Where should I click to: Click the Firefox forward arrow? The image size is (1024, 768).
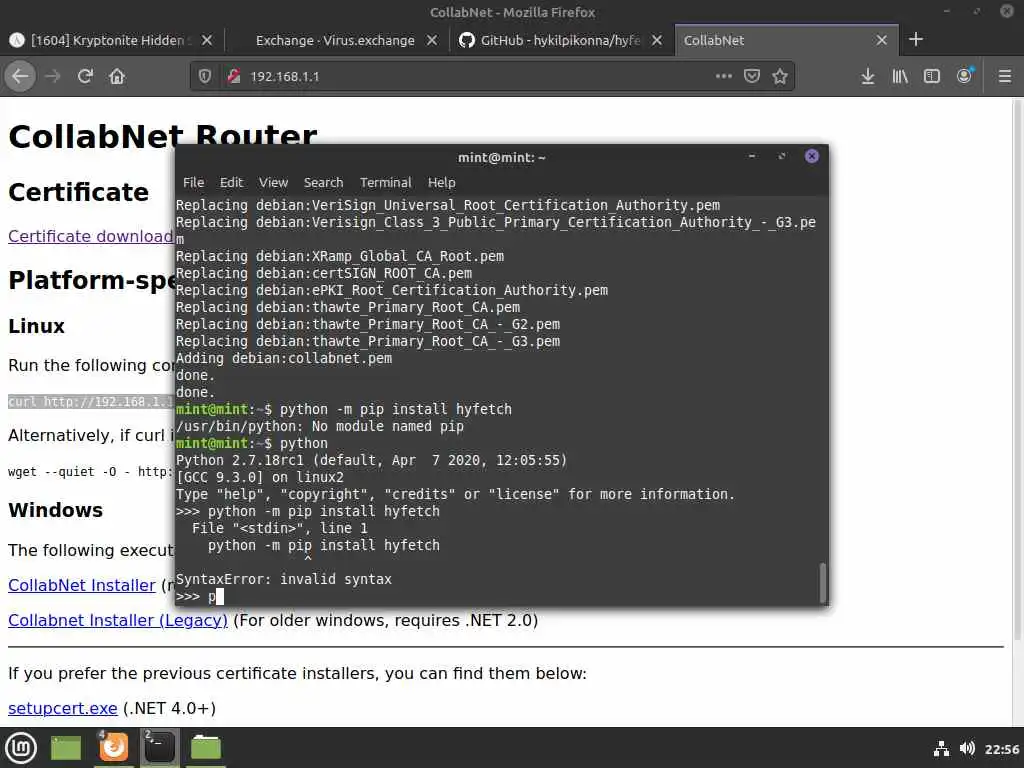pos(53,76)
